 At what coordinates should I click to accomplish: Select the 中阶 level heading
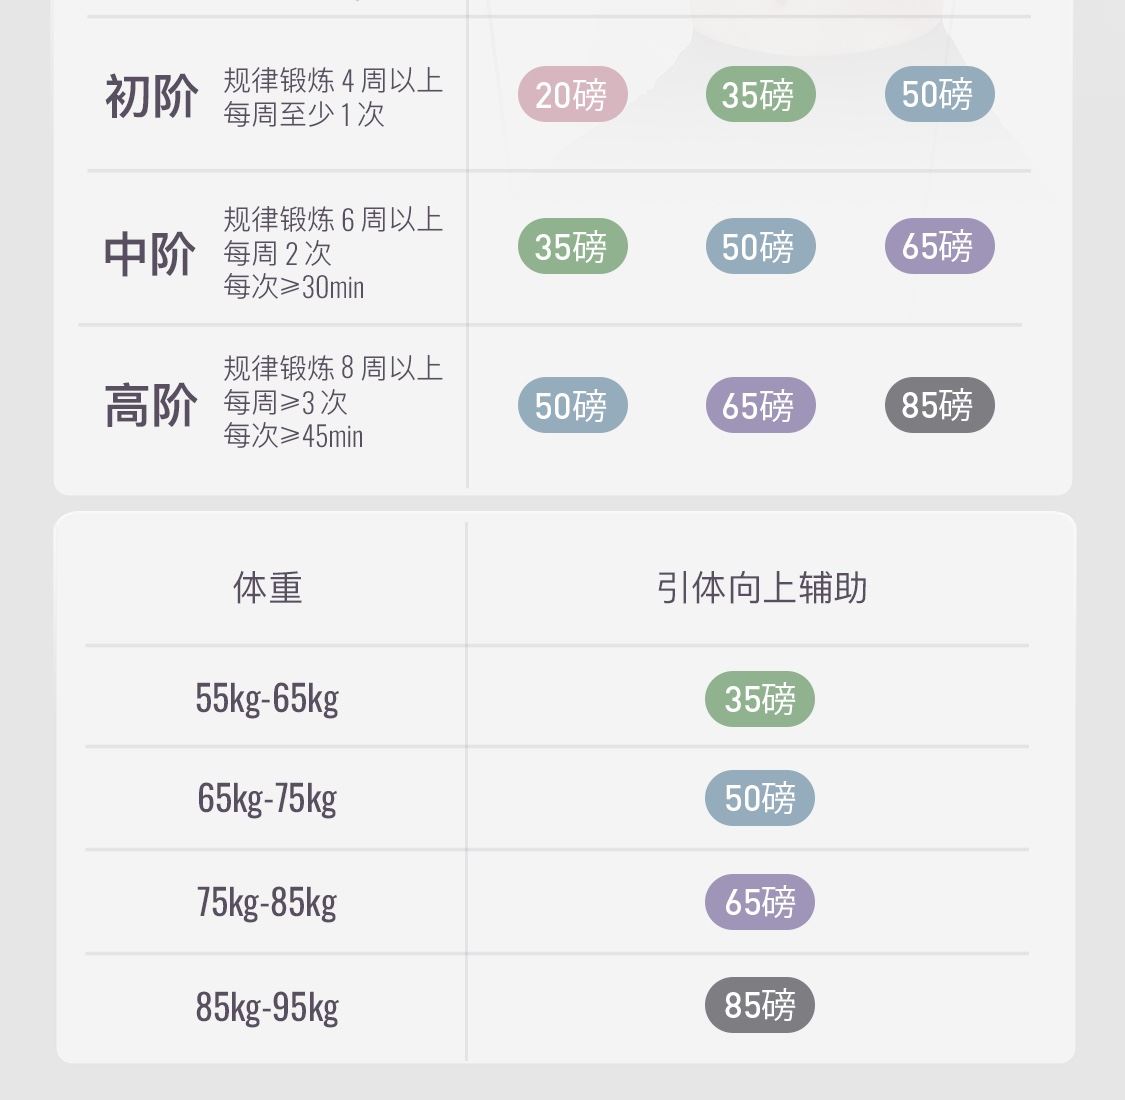150,254
